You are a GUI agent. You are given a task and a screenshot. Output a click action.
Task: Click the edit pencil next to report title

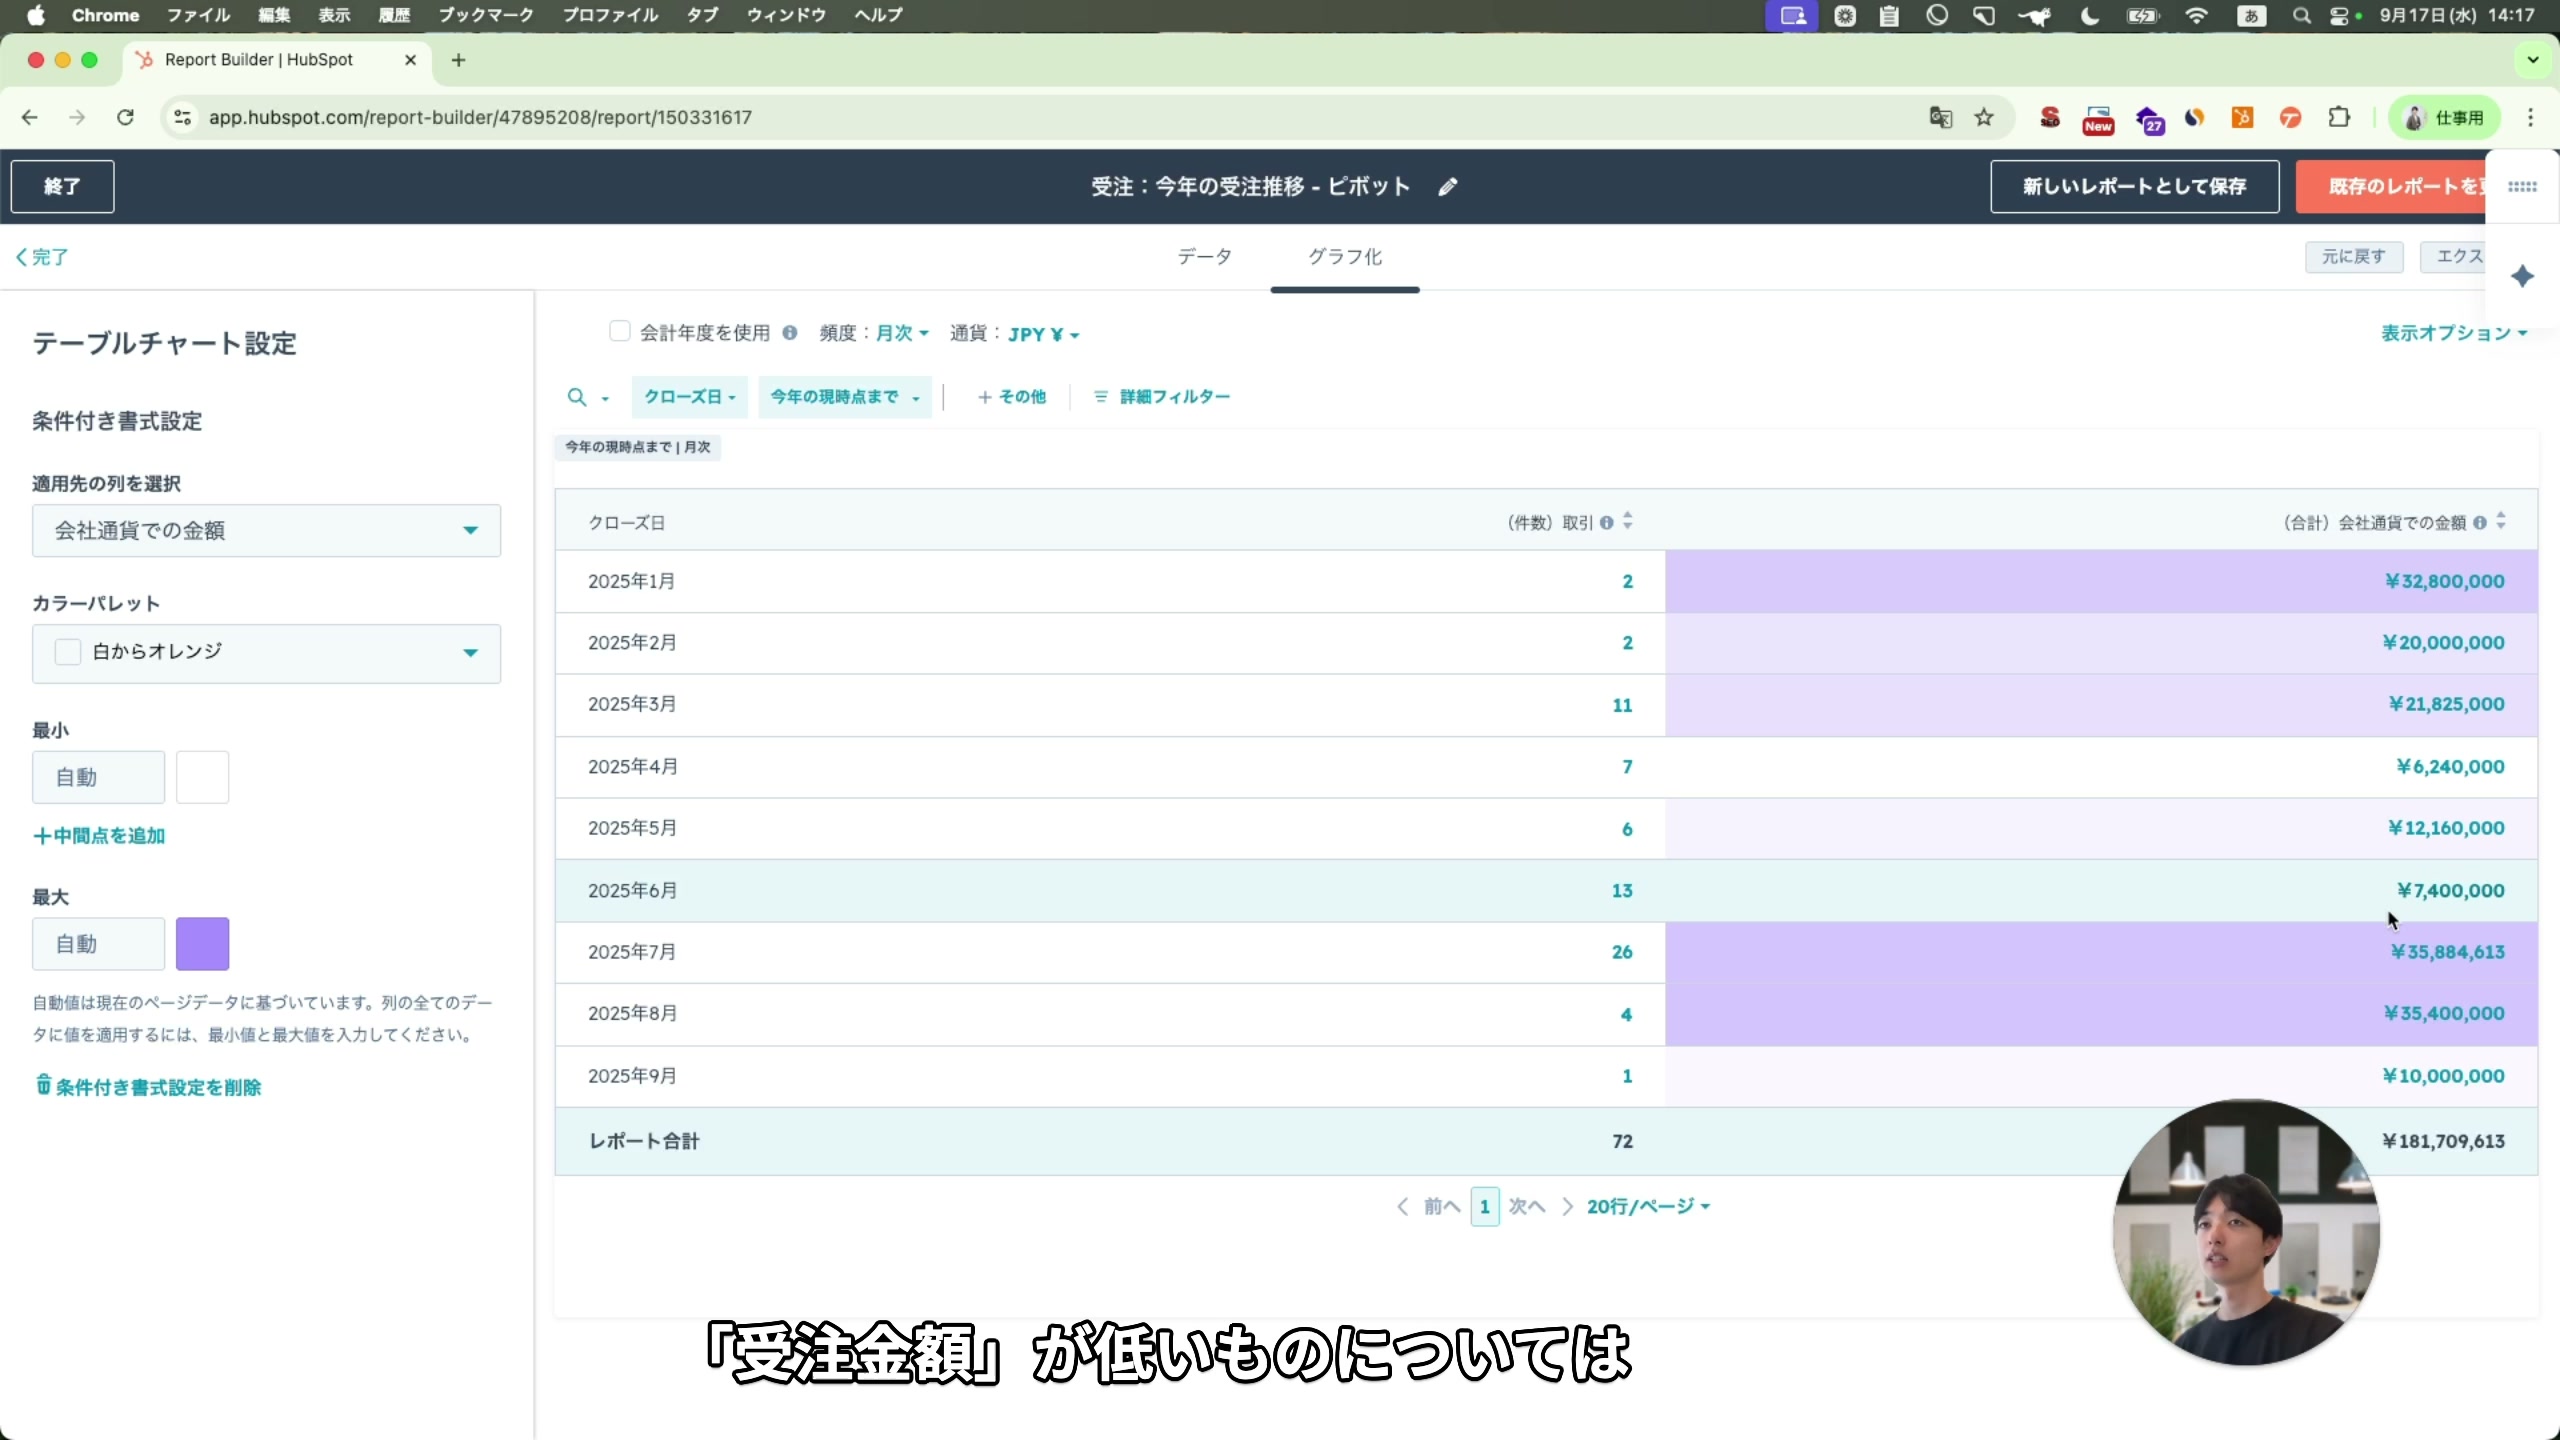(1447, 186)
